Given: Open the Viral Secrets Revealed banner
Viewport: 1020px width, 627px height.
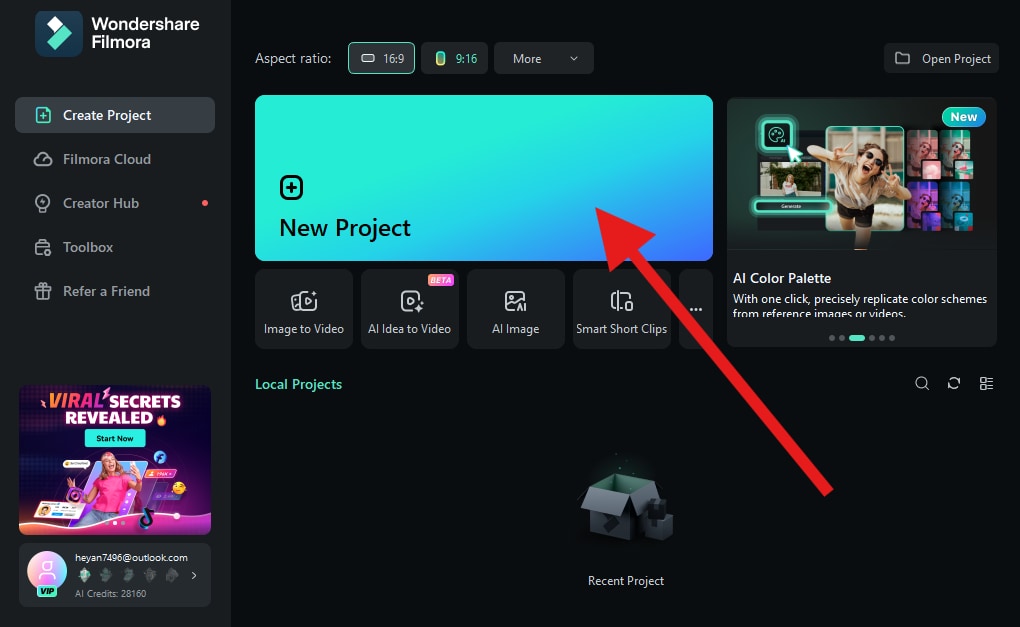Looking at the screenshot, I should (115, 460).
